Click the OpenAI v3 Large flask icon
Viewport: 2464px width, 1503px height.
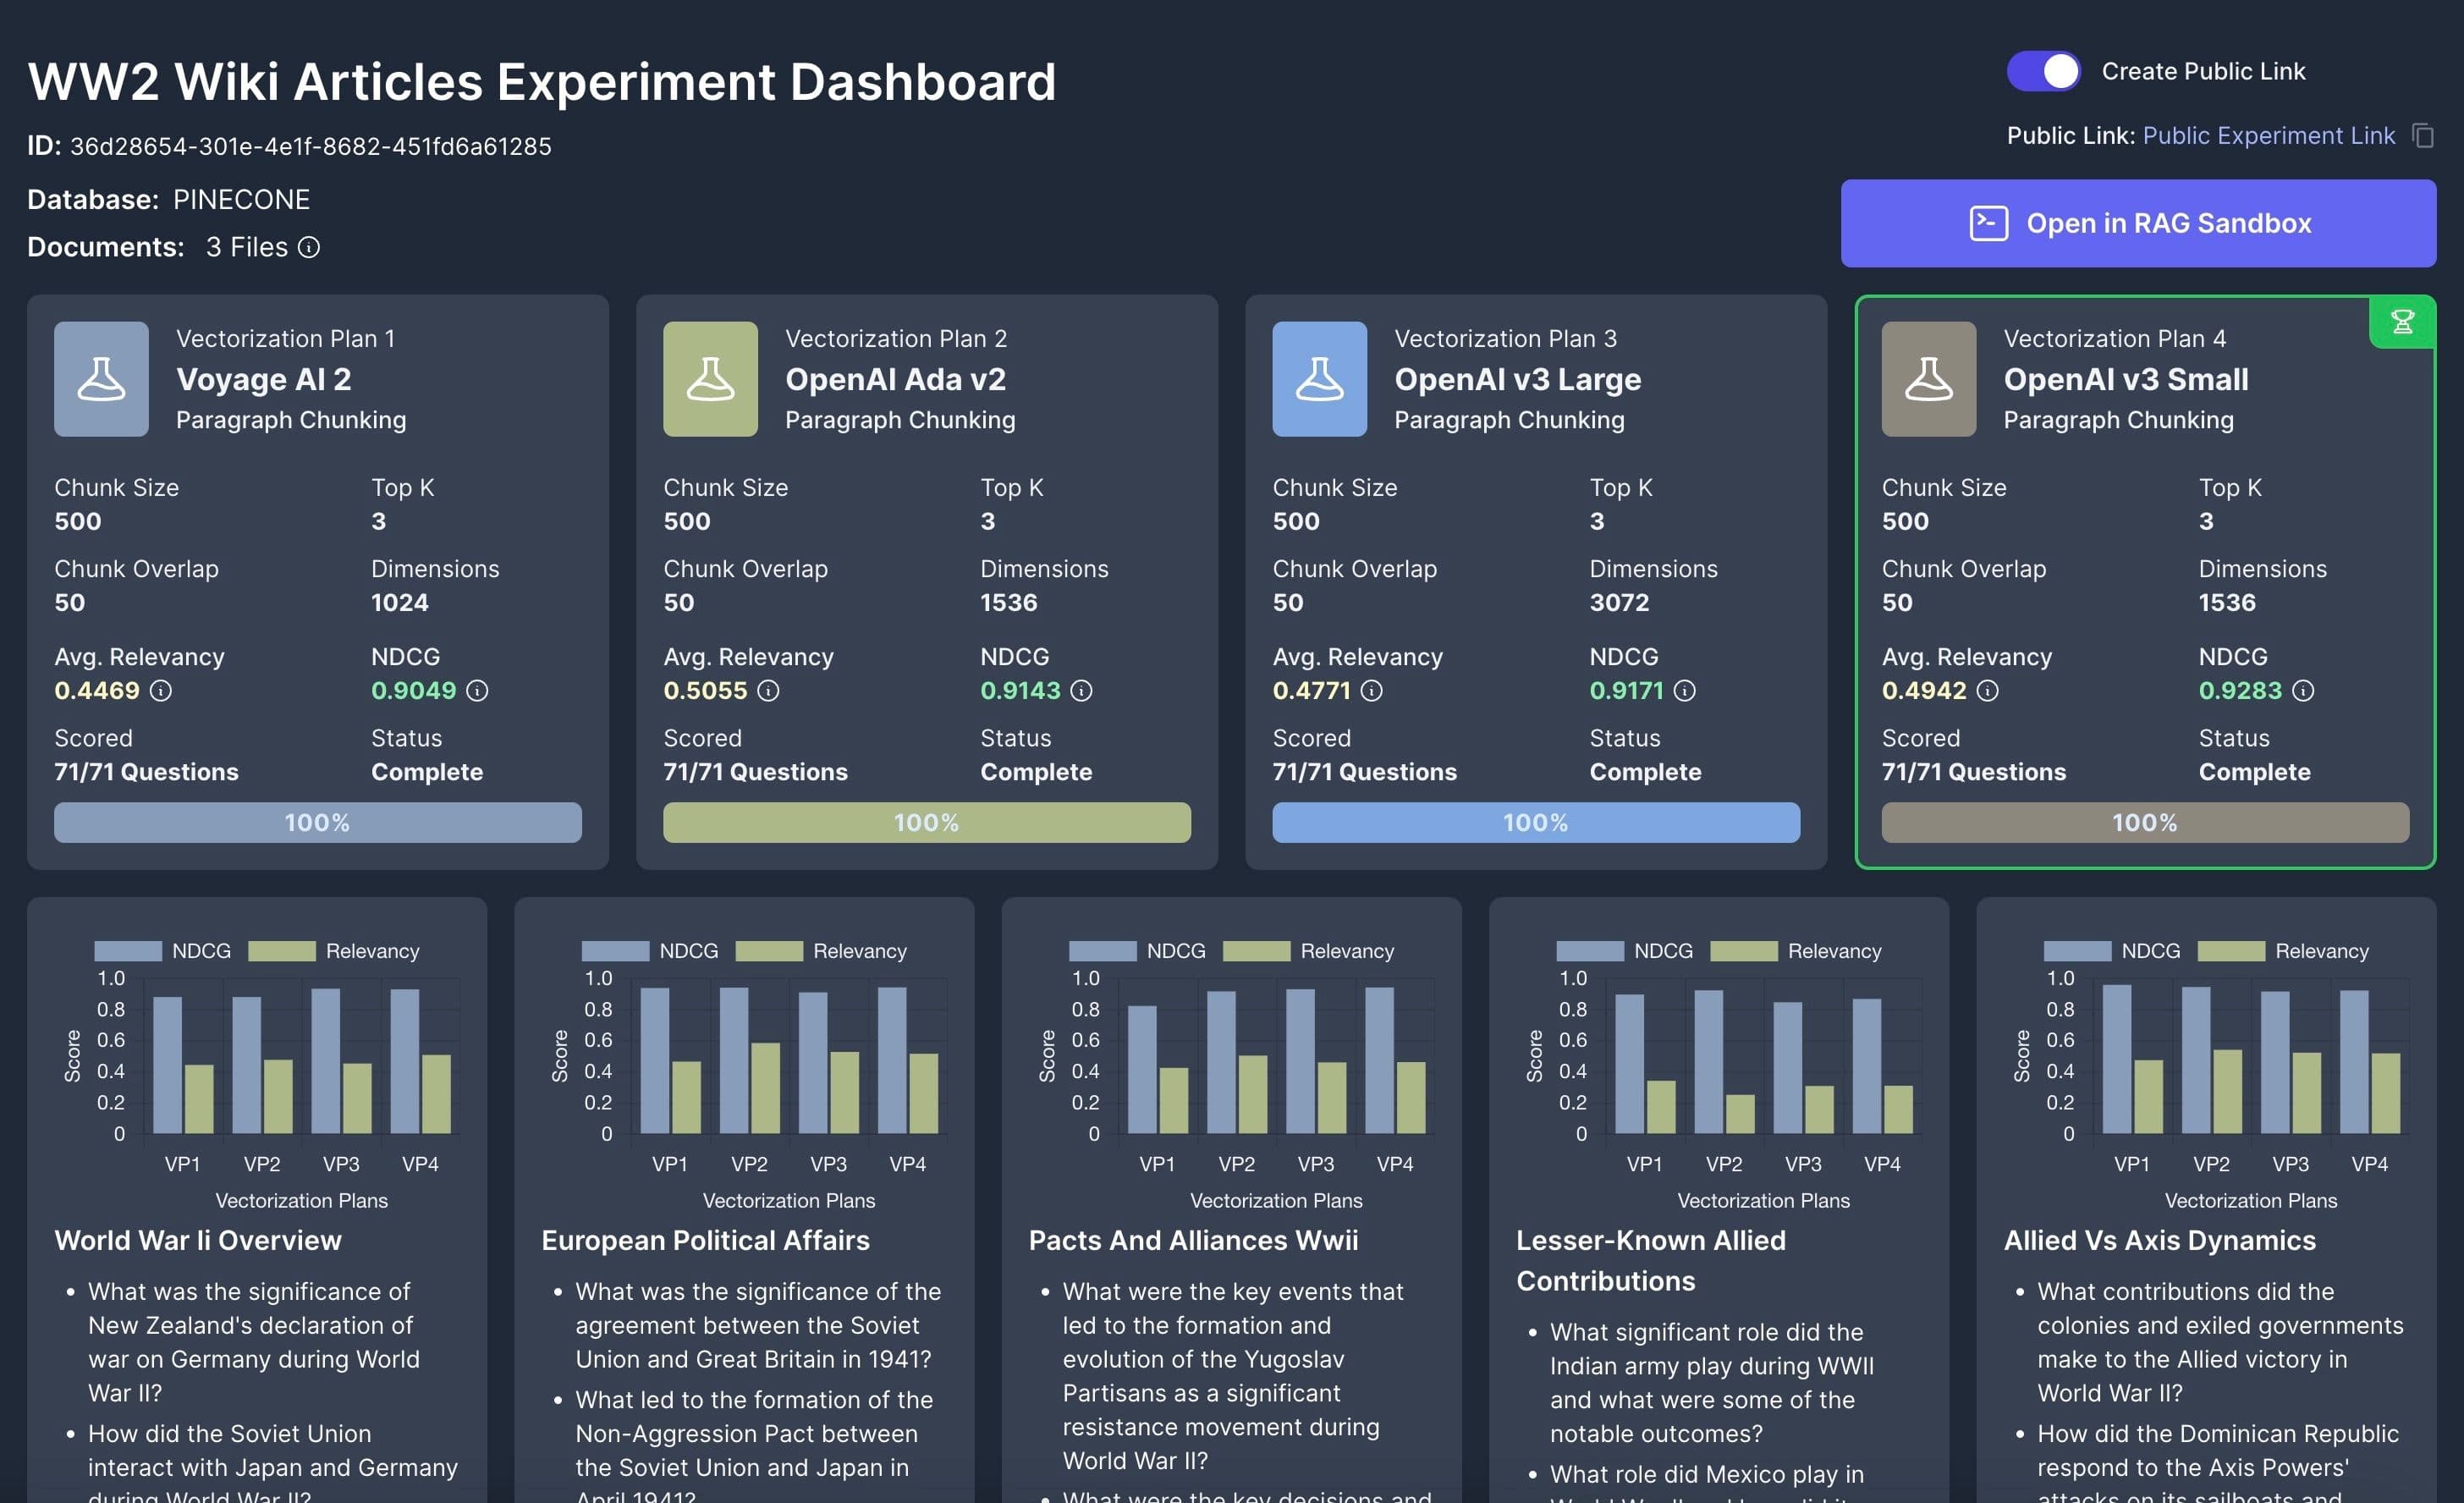1319,379
